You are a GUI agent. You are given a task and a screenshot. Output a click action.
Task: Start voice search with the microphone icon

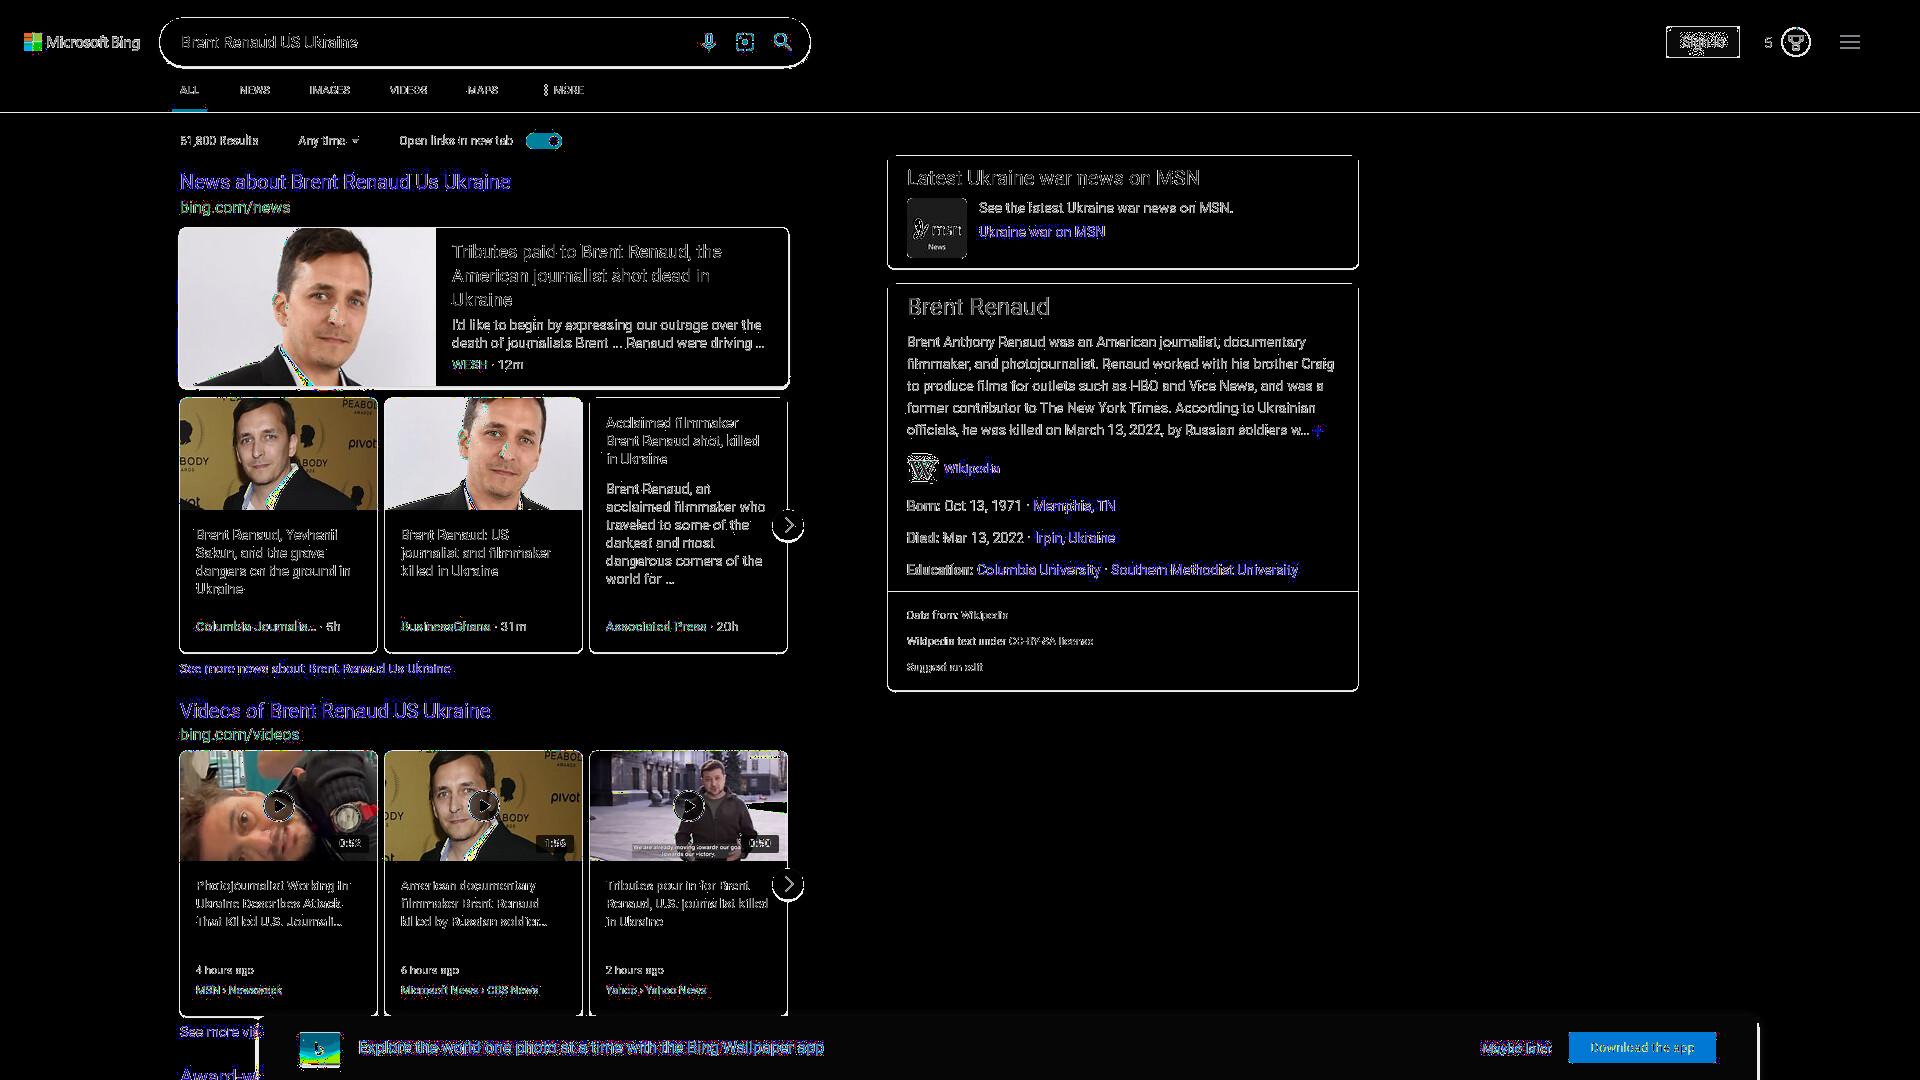point(708,42)
